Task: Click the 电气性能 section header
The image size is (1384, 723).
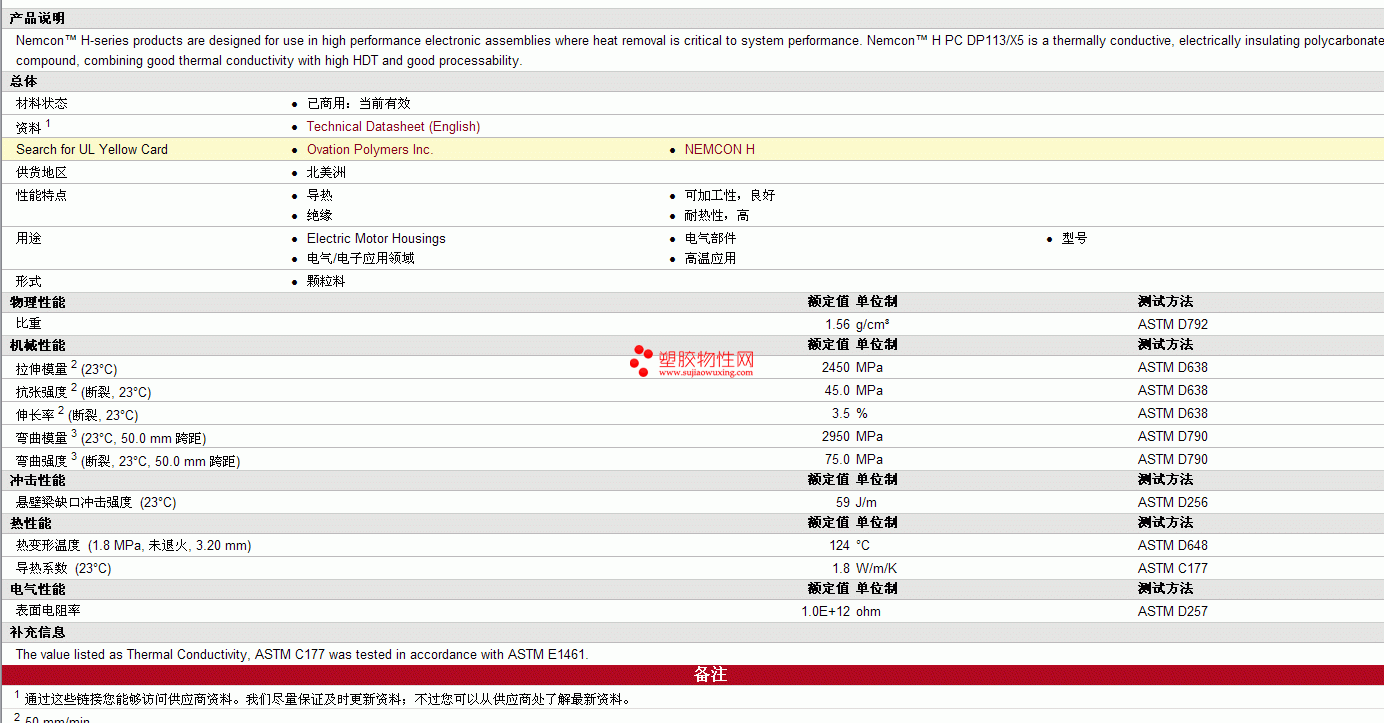Action: click(x=37, y=589)
